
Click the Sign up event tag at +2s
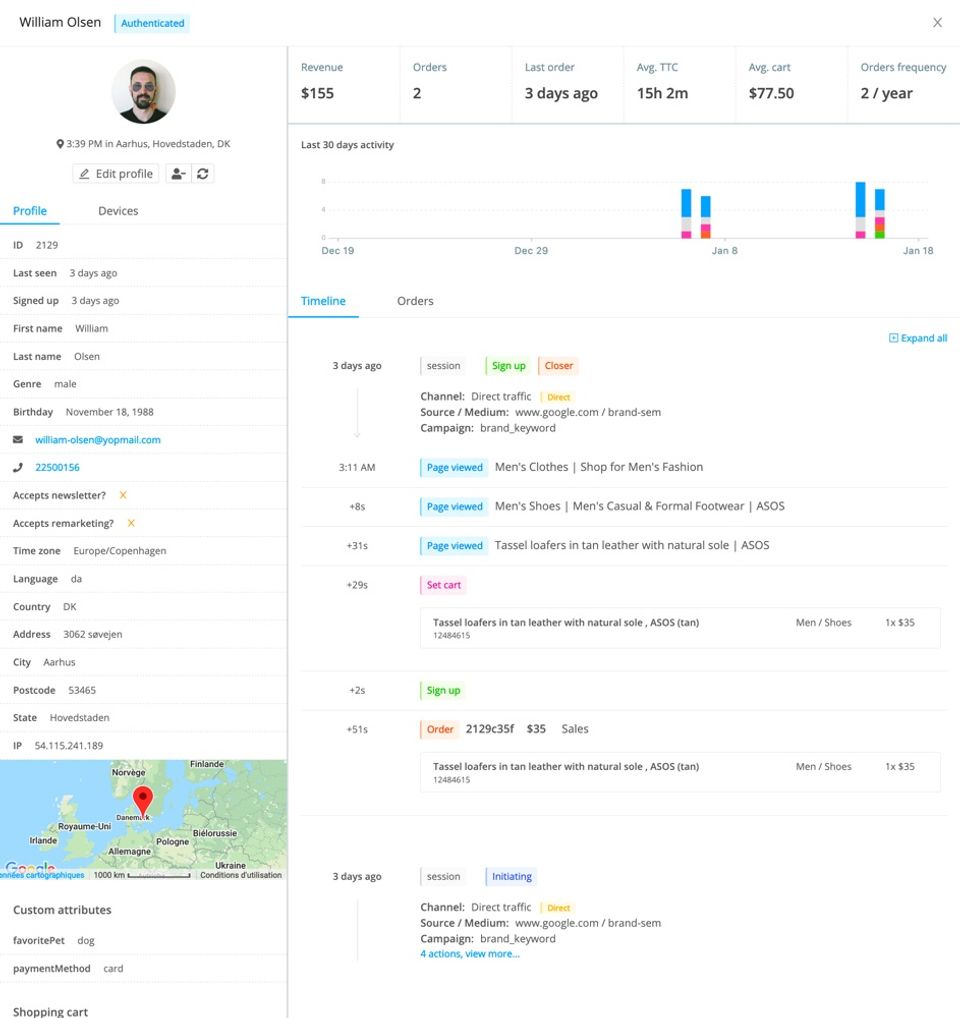tap(443, 690)
